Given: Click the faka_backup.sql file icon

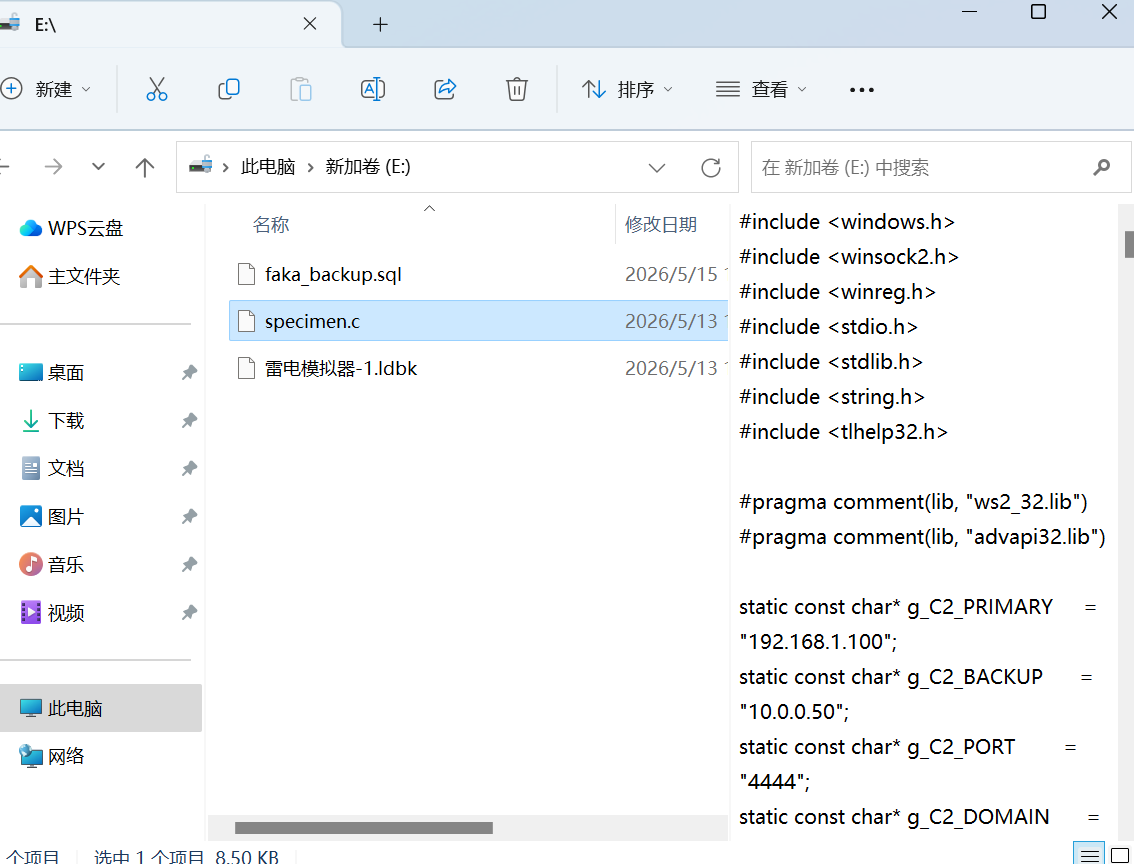Looking at the screenshot, I should click(x=247, y=275).
